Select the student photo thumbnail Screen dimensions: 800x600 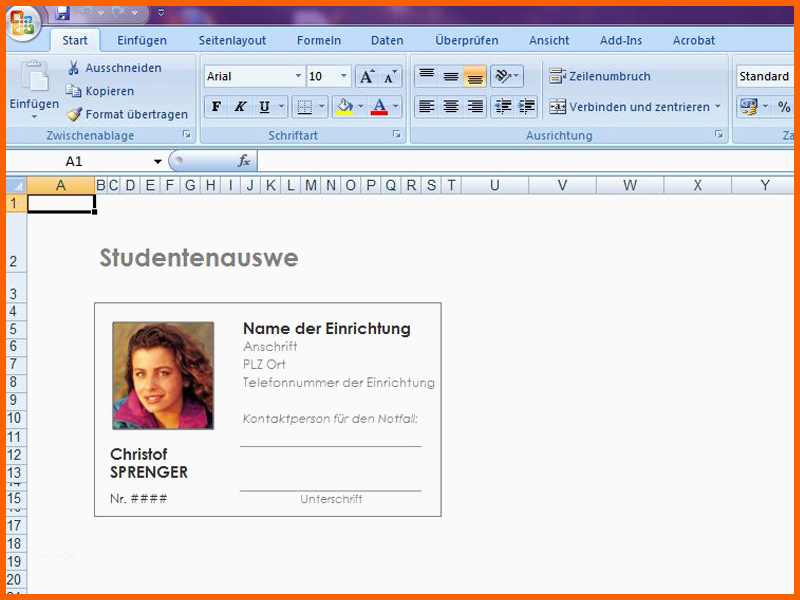pyautogui.click(x=163, y=375)
